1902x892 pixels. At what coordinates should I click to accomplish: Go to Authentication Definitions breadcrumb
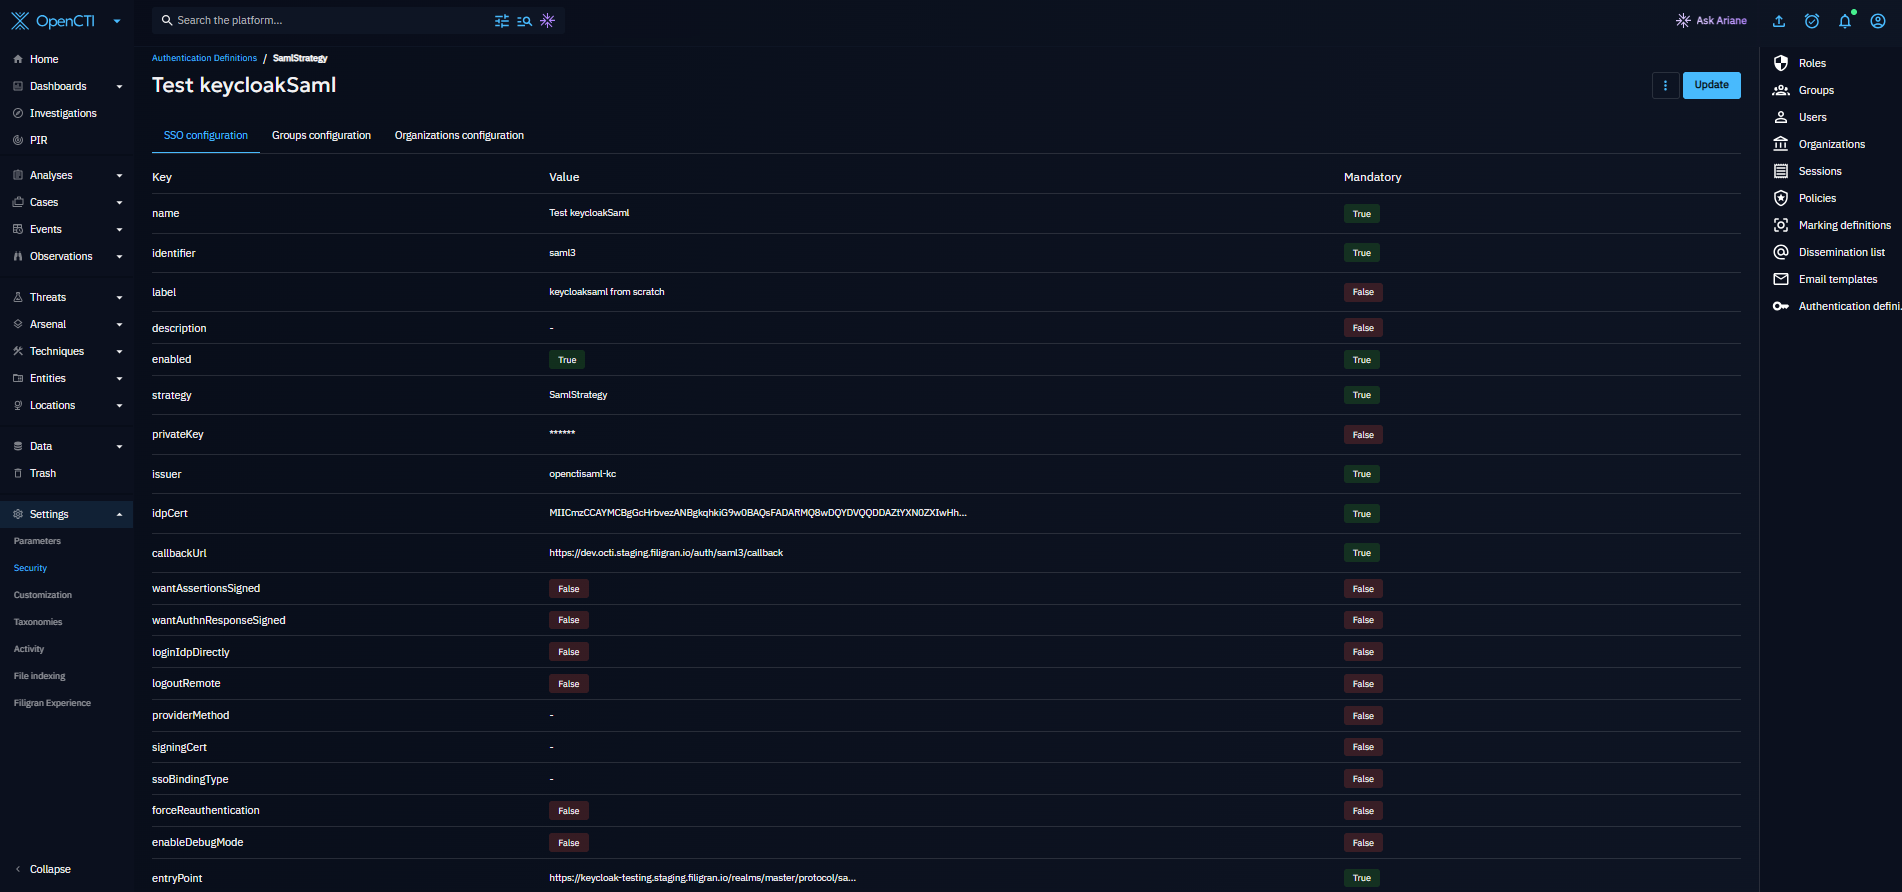point(204,58)
